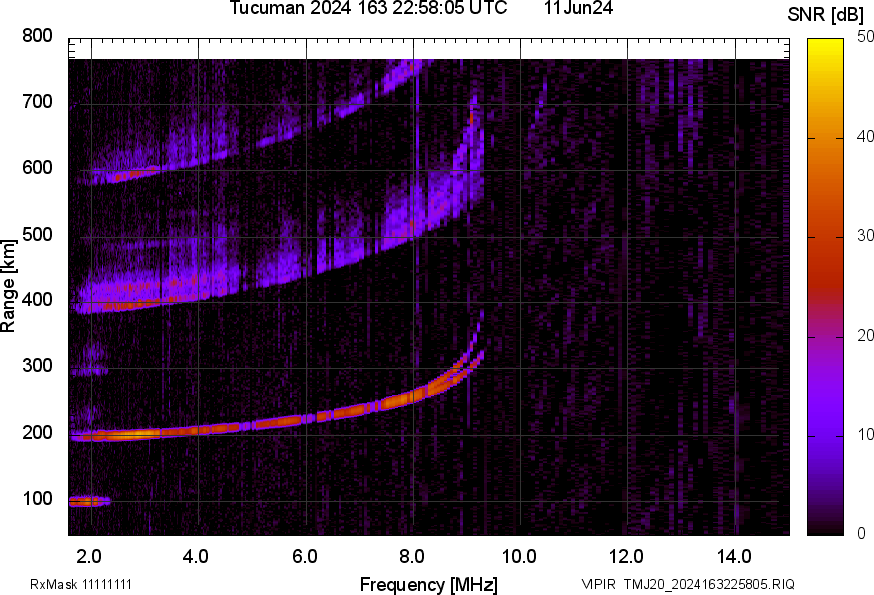Click the faint echo patch near 300 km
Viewport: 874px width, 595px height.
tap(89, 370)
